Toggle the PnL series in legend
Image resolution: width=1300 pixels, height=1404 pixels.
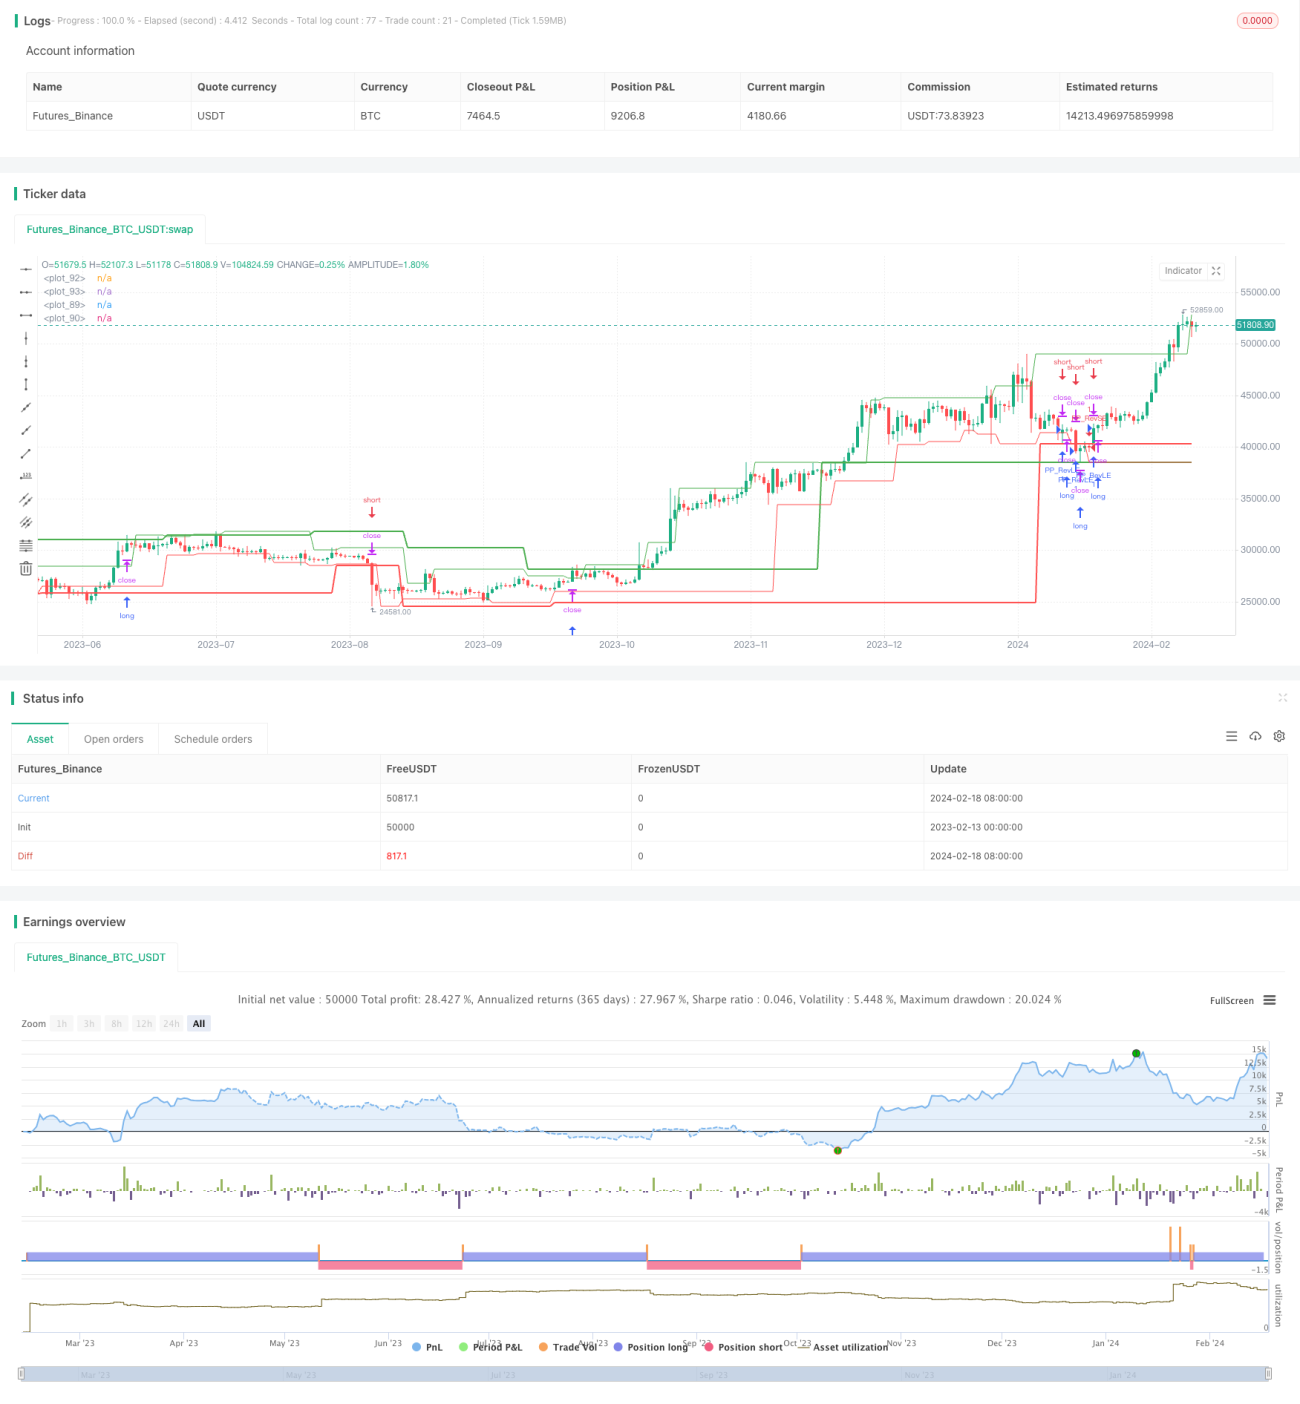(427, 1347)
